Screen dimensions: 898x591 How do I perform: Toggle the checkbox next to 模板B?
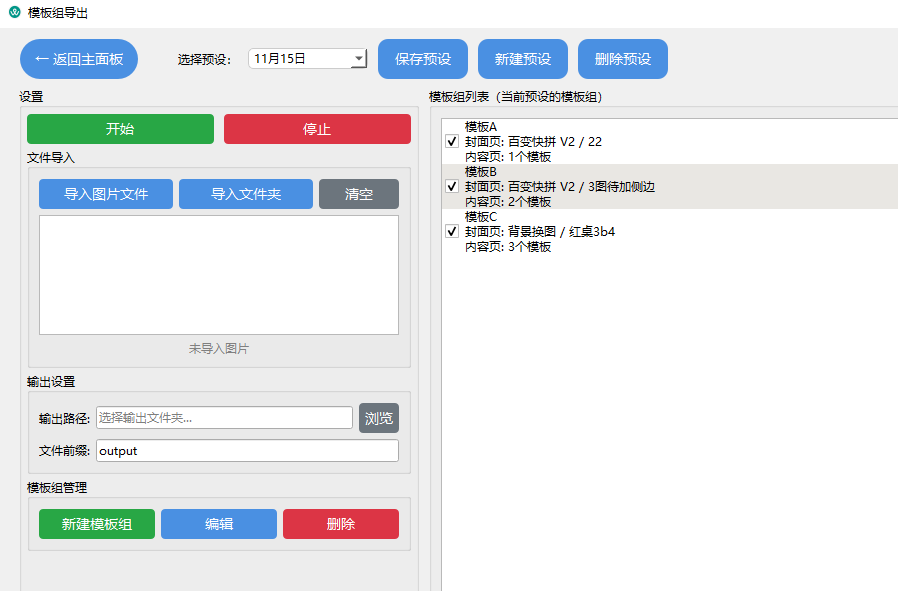(x=450, y=186)
